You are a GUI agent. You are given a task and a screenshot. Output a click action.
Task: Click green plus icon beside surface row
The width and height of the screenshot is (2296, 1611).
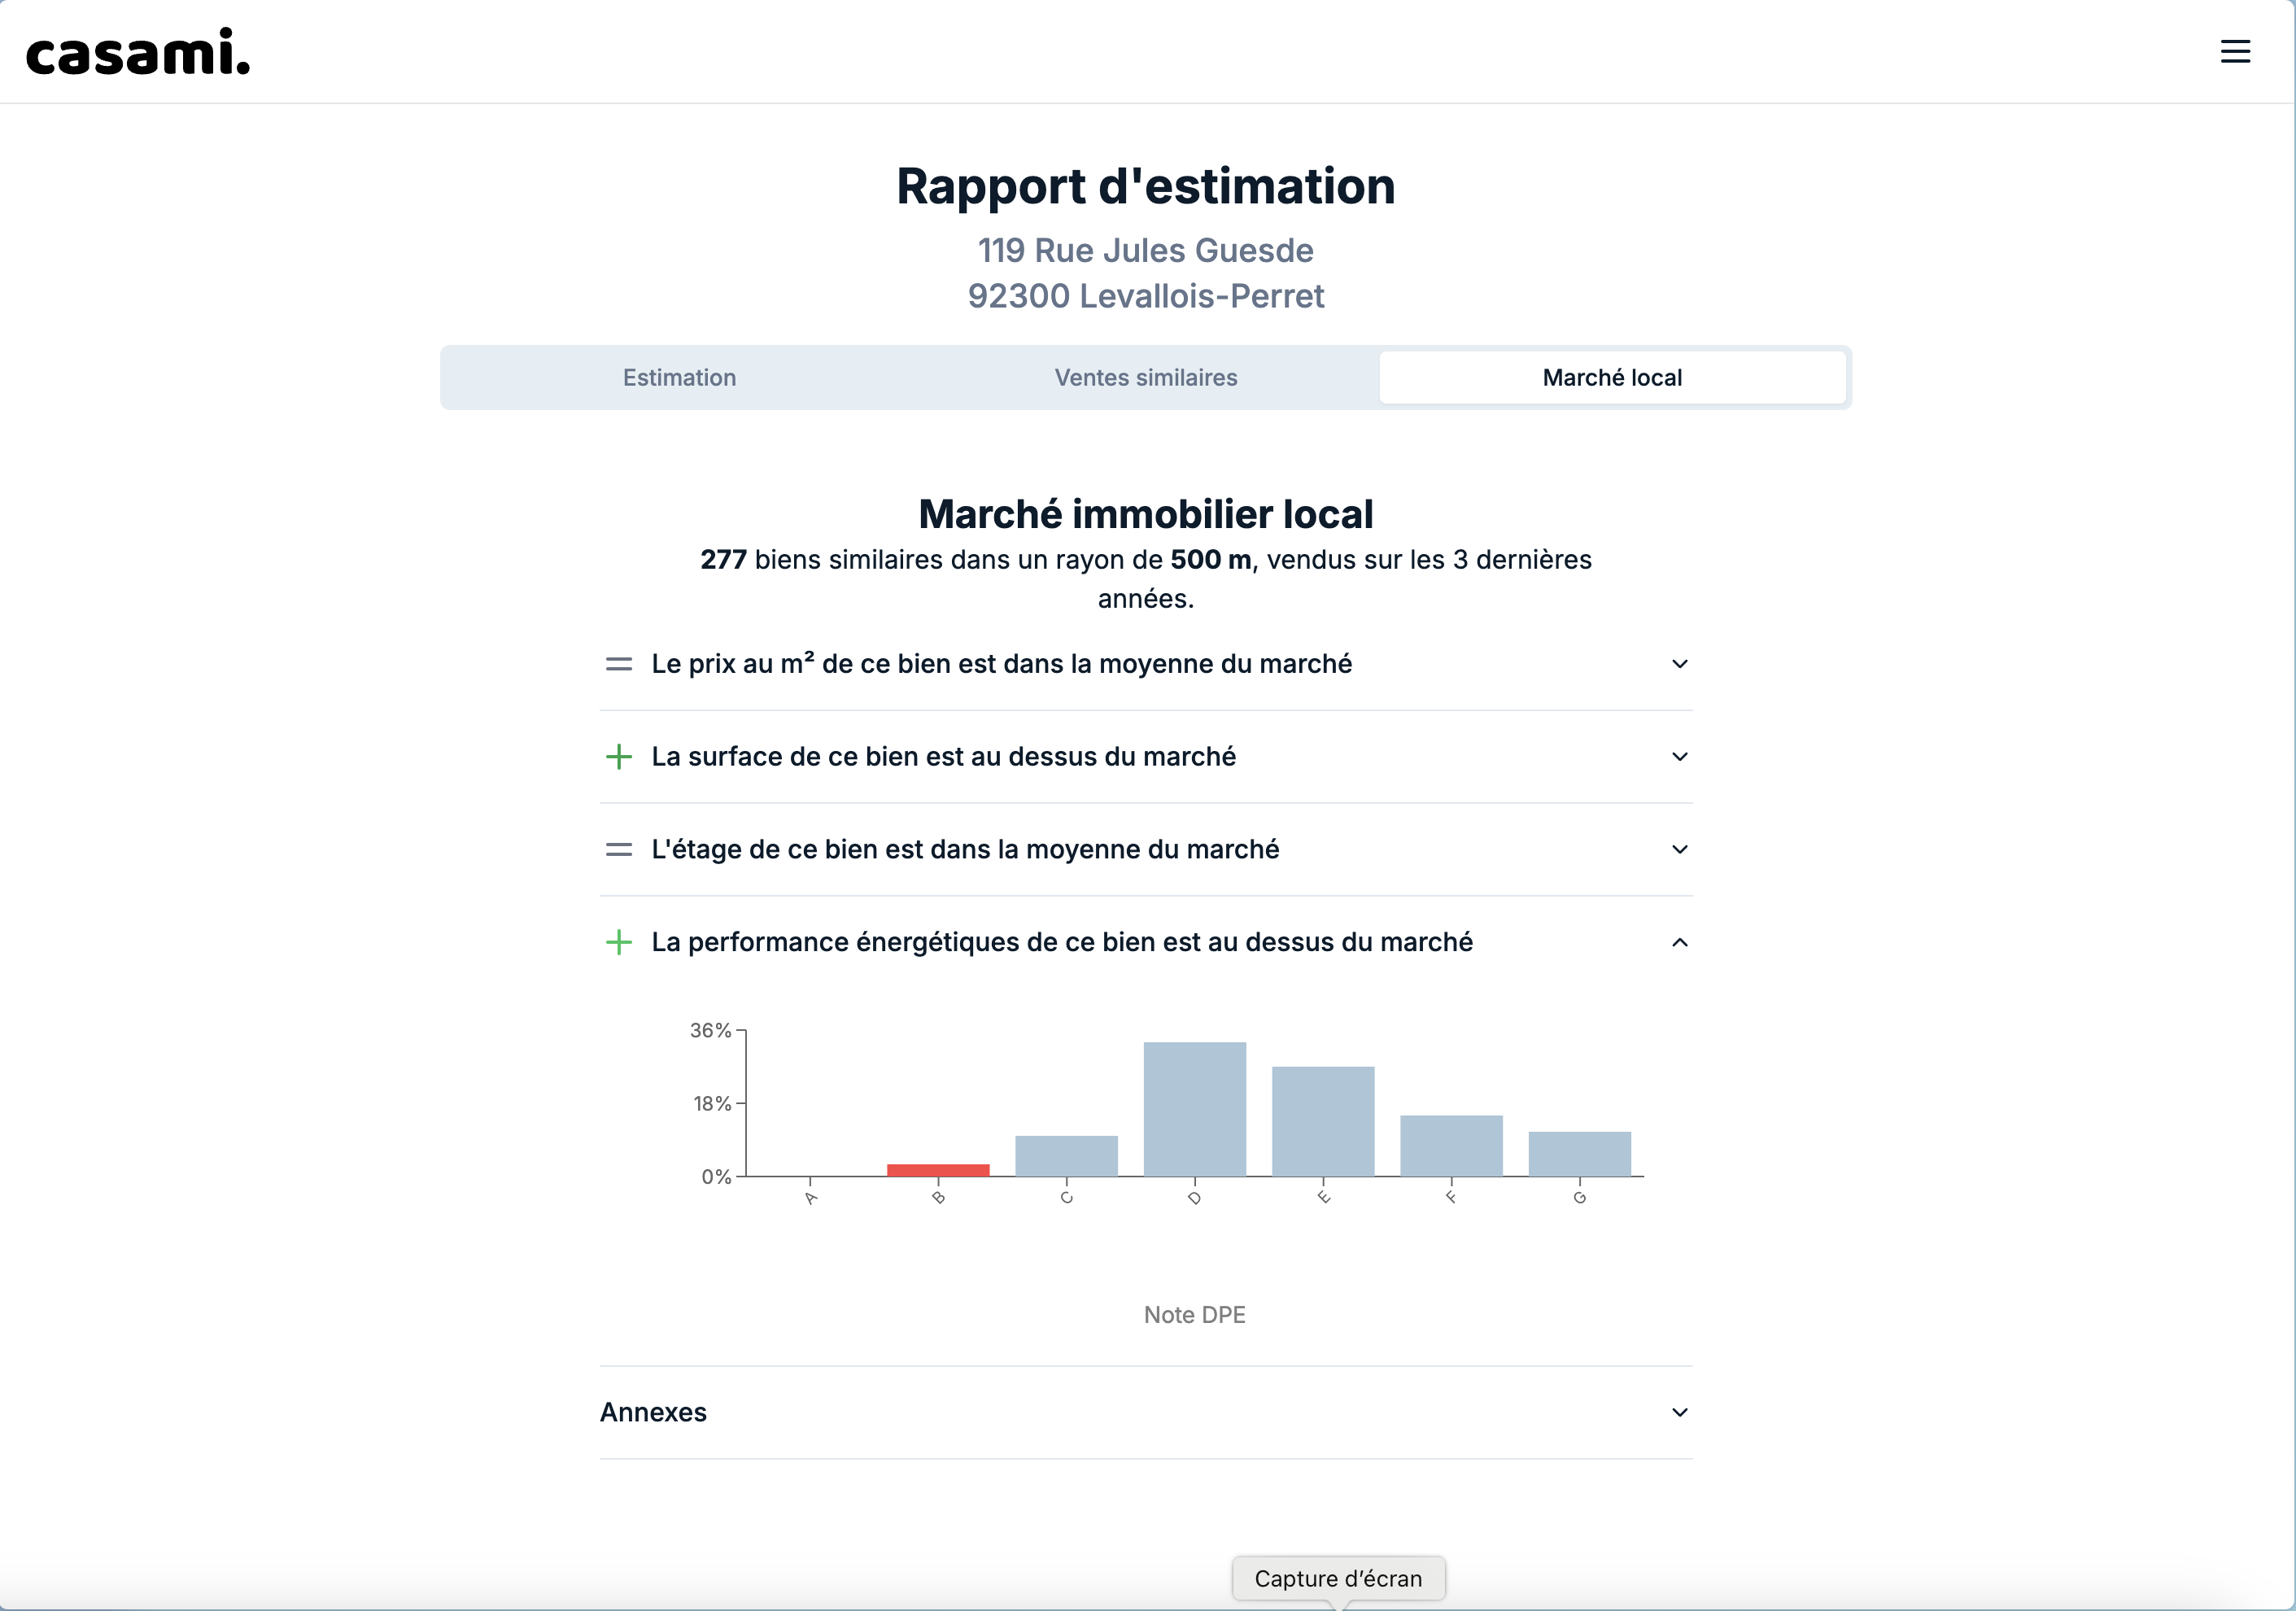[619, 757]
